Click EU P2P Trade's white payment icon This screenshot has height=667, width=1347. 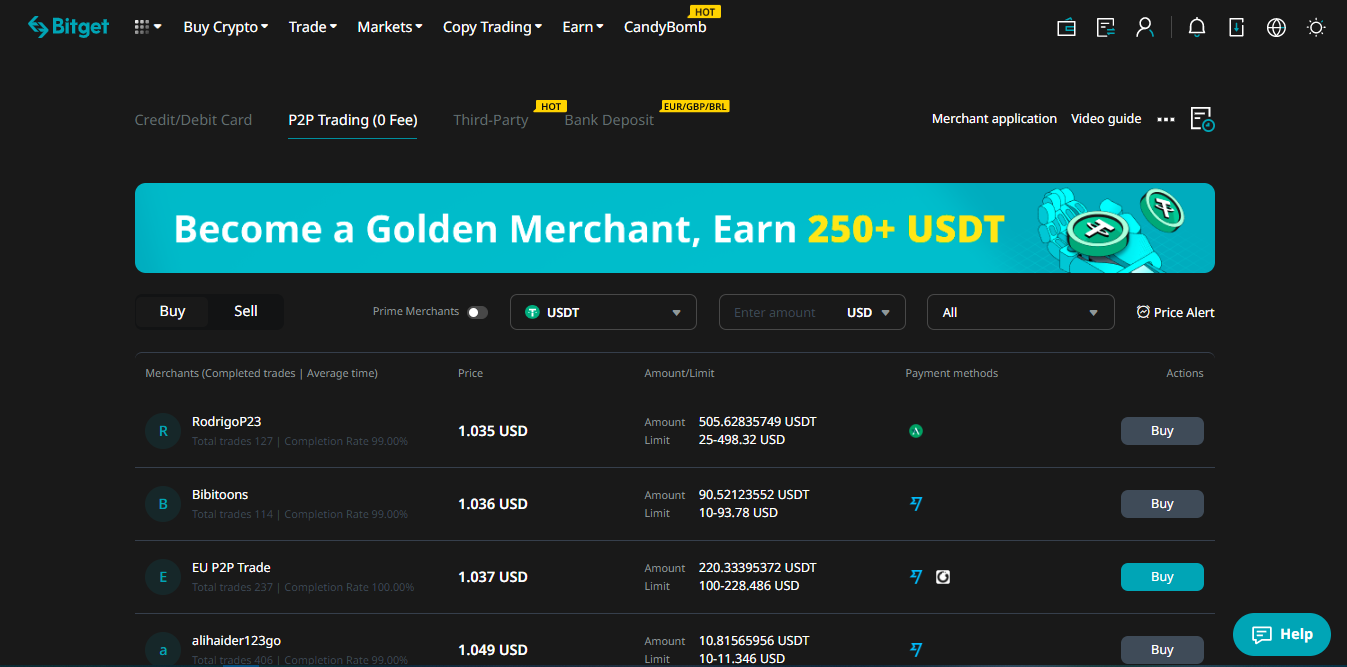(943, 577)
